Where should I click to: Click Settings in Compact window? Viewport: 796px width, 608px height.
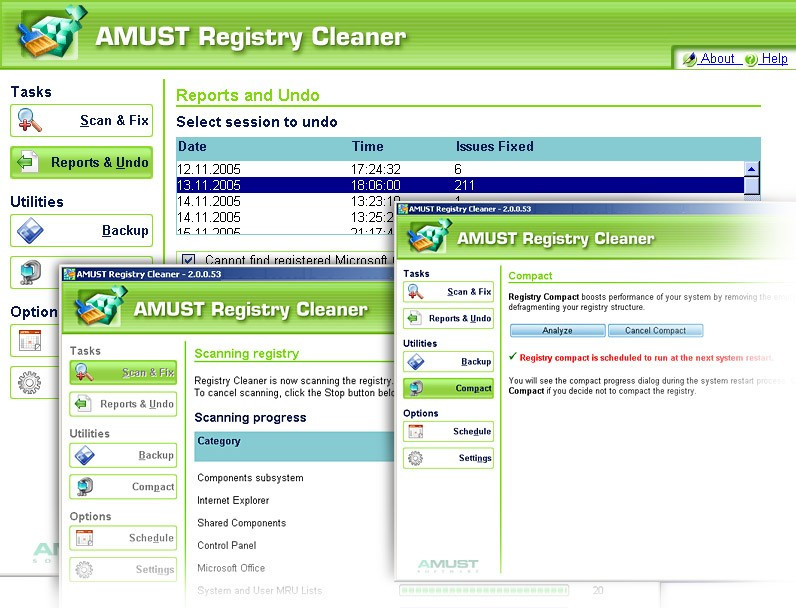[448, 458]
